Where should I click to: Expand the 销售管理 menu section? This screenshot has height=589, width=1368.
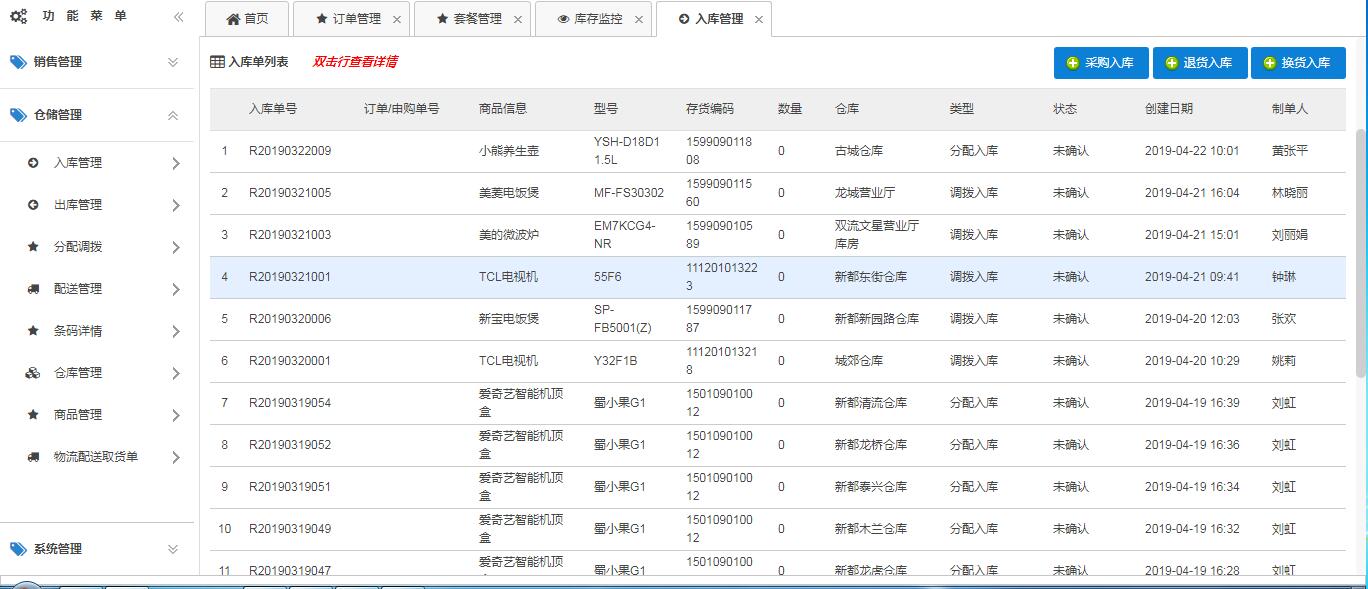point(173,62)
